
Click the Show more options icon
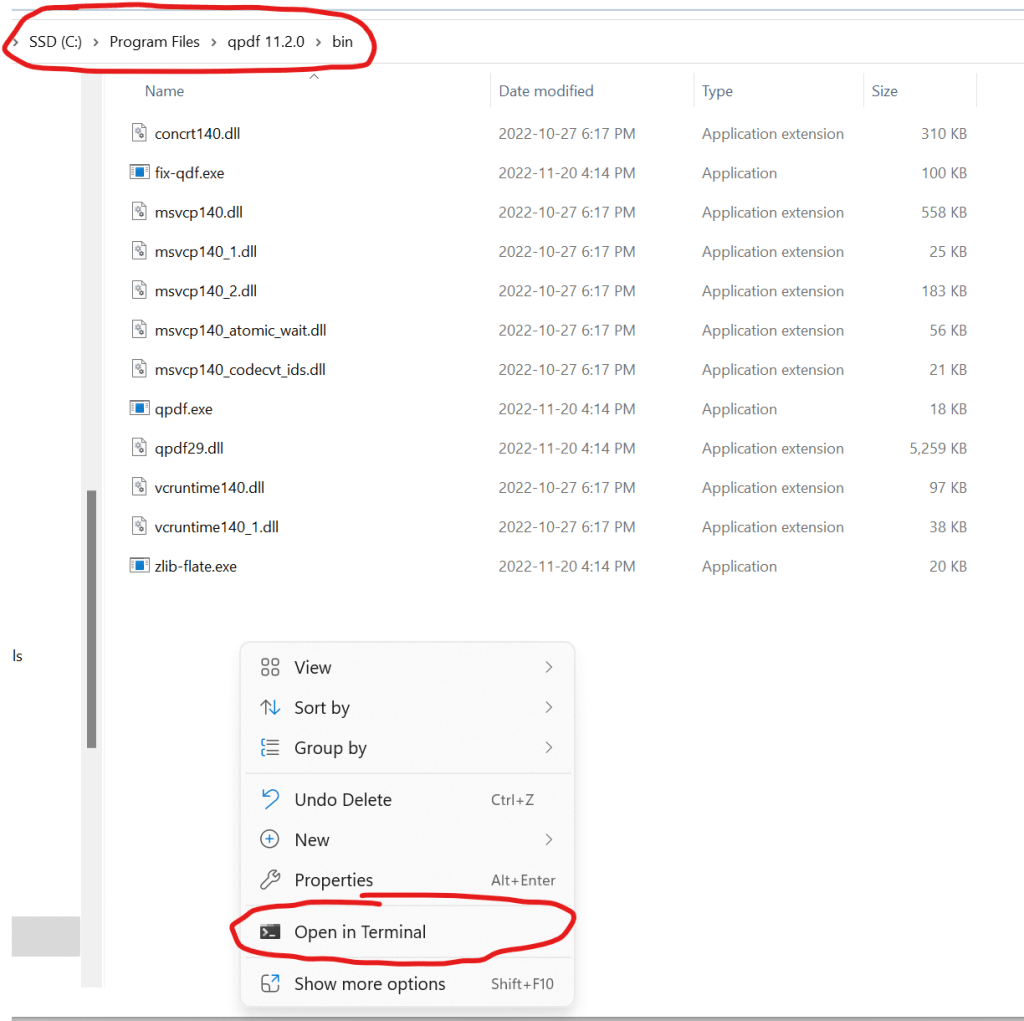pos(270,983)
